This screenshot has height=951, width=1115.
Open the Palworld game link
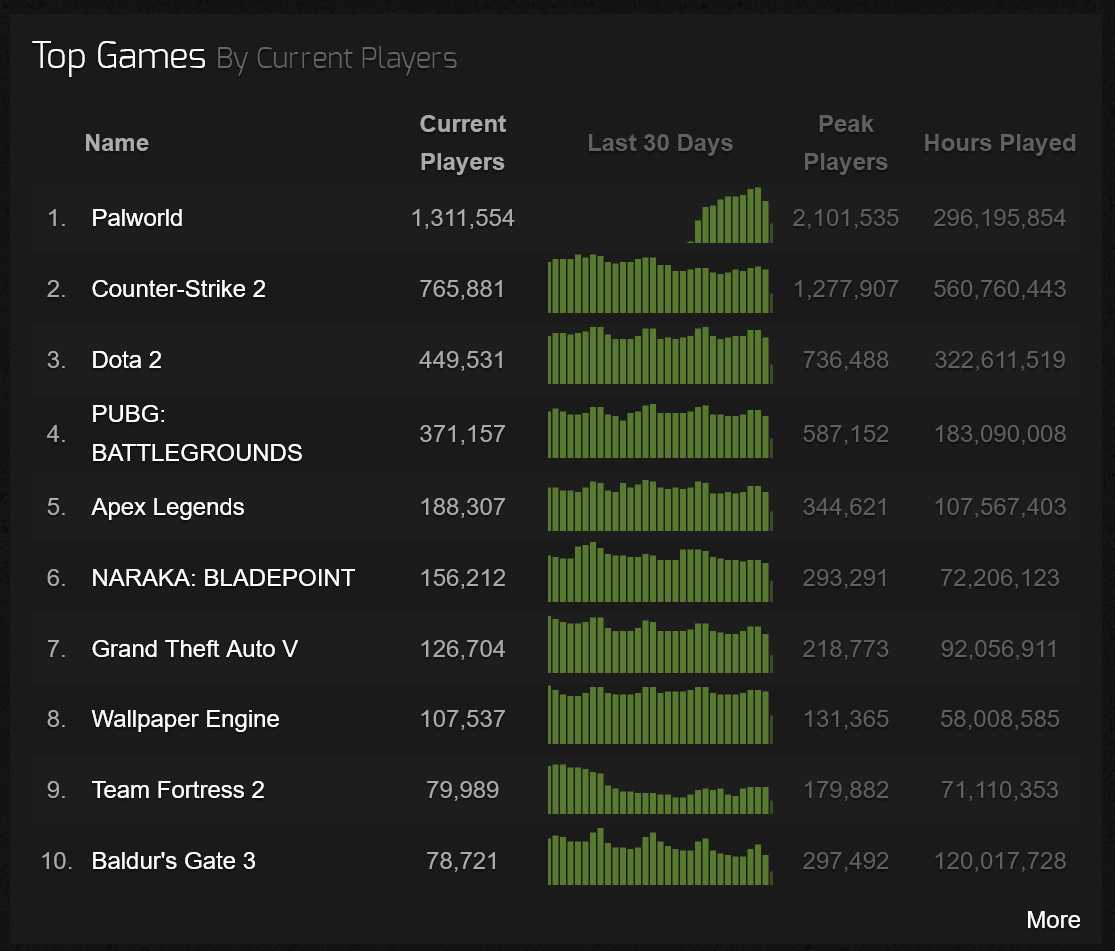pos(137,218)
